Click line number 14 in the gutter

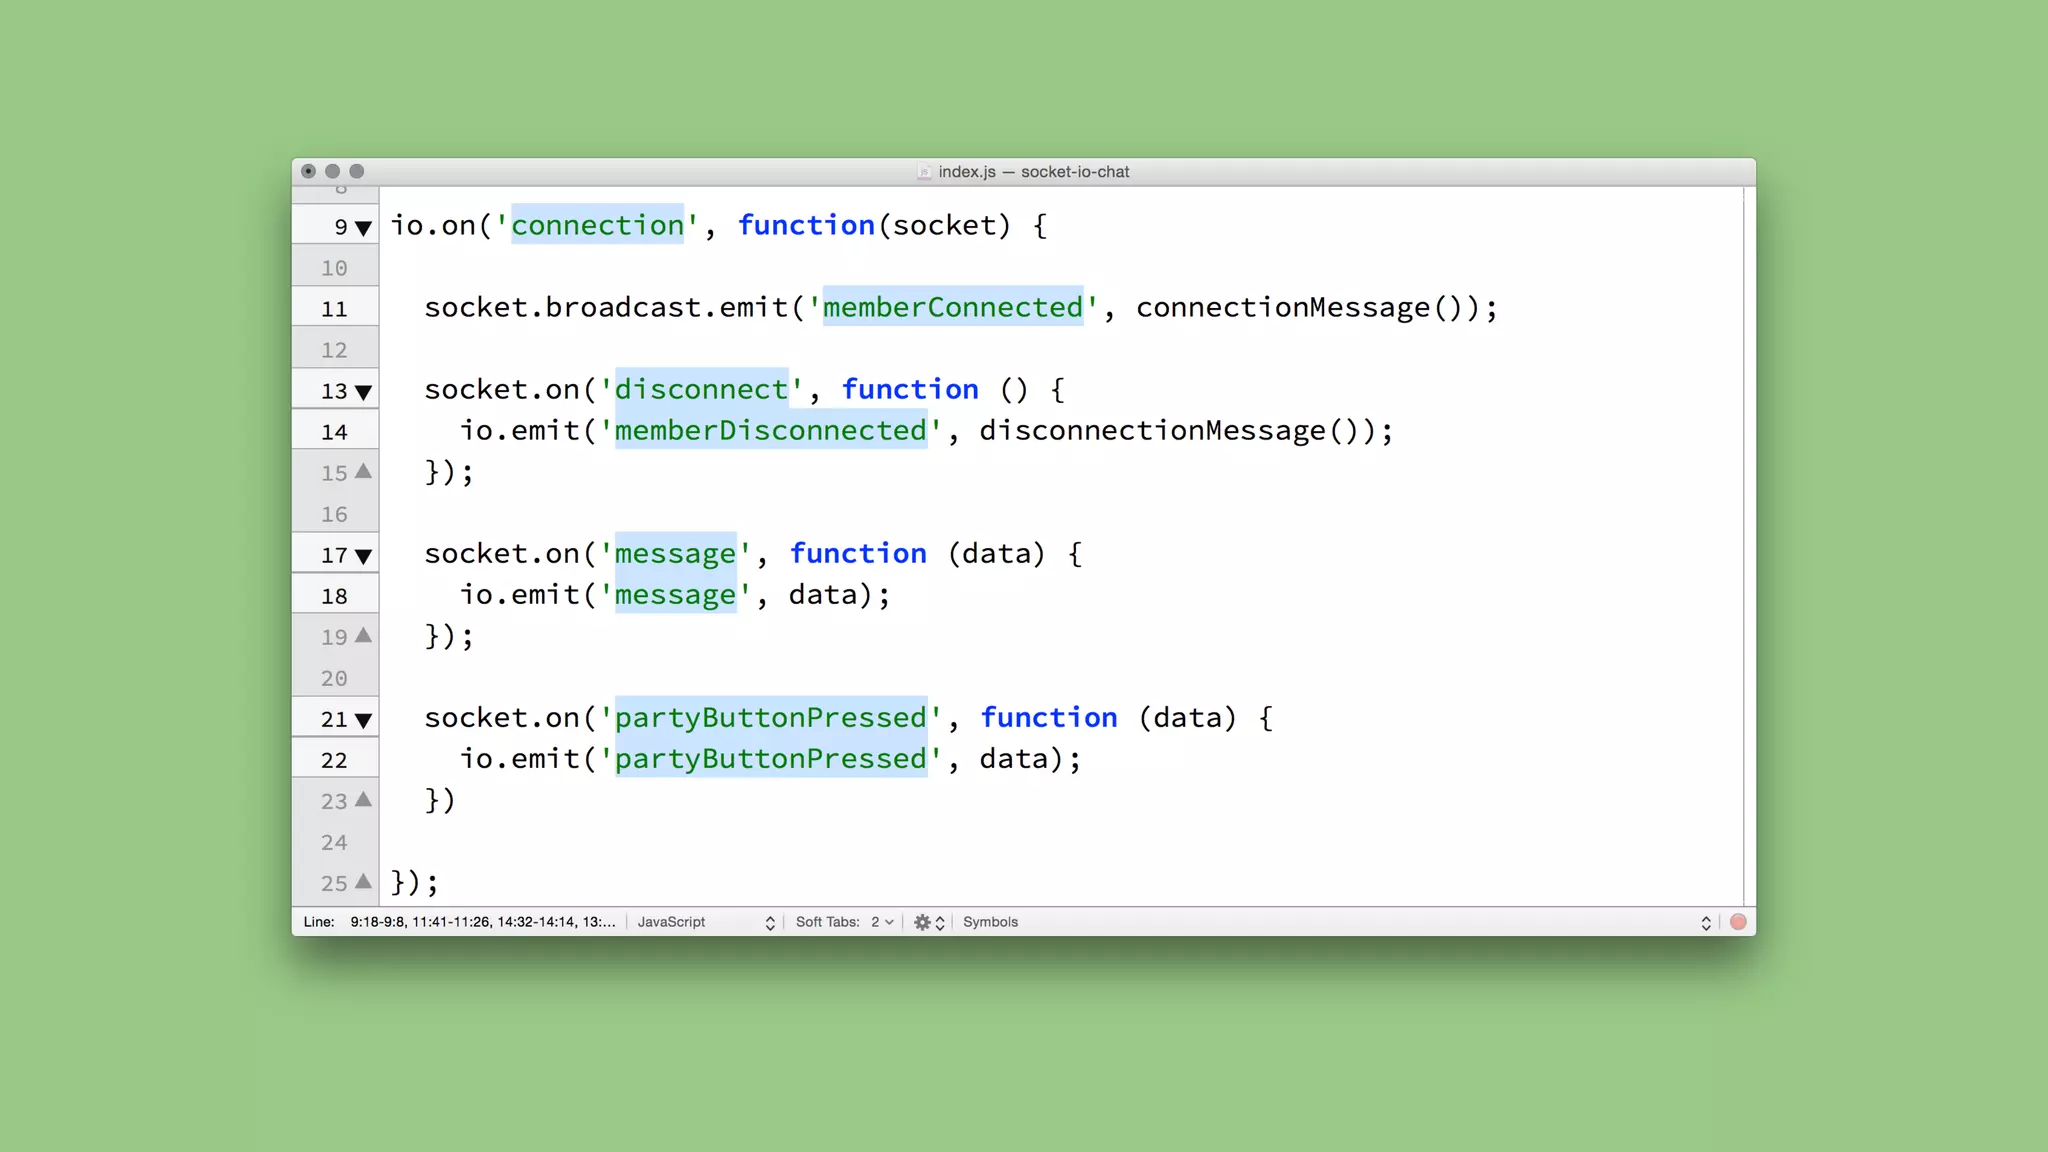coord(334,433)
